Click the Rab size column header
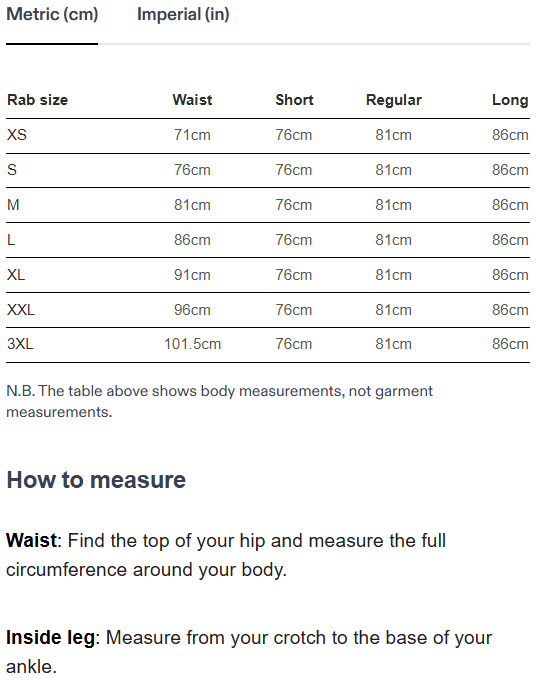This screenshot has width=536, height=680. [37, 100]
